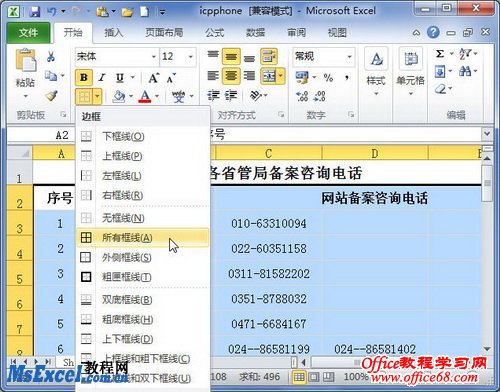This screenshot has width=500, height=392.
Task: Click the Copy icon
Action: coord(51,76)
